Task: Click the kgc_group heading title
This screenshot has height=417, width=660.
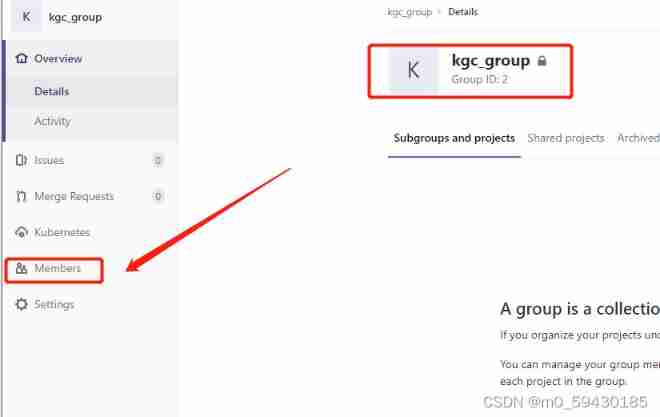Action: click(491, 61)
